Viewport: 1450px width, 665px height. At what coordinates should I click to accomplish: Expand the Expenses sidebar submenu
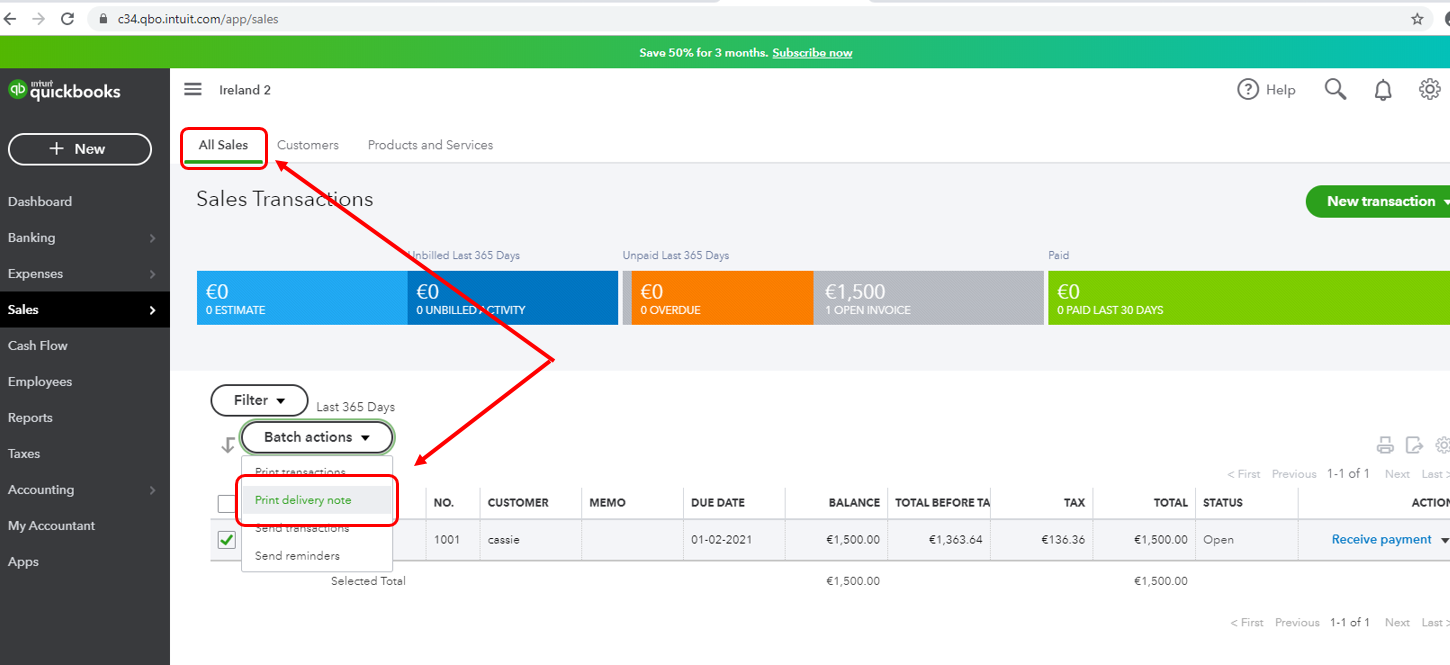152,274
